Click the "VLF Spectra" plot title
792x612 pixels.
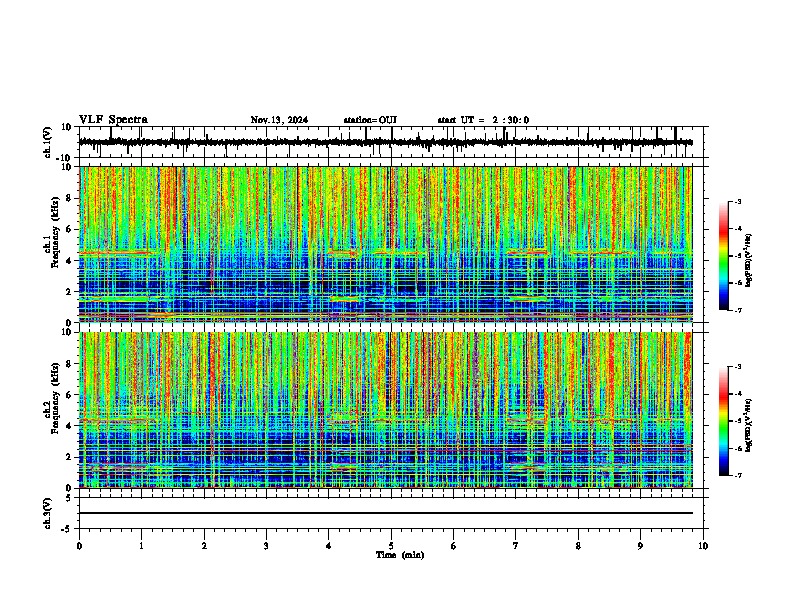[113, 120]
